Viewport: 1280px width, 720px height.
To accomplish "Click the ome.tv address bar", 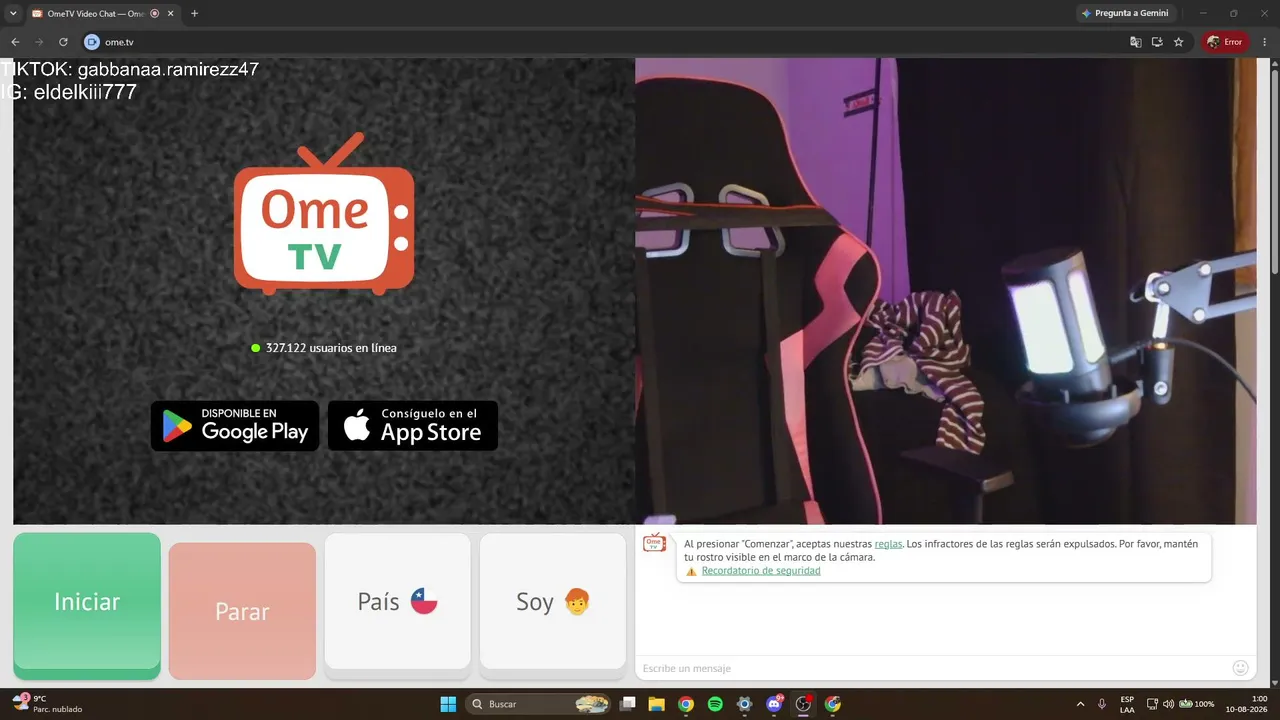I will pos(600,42).
